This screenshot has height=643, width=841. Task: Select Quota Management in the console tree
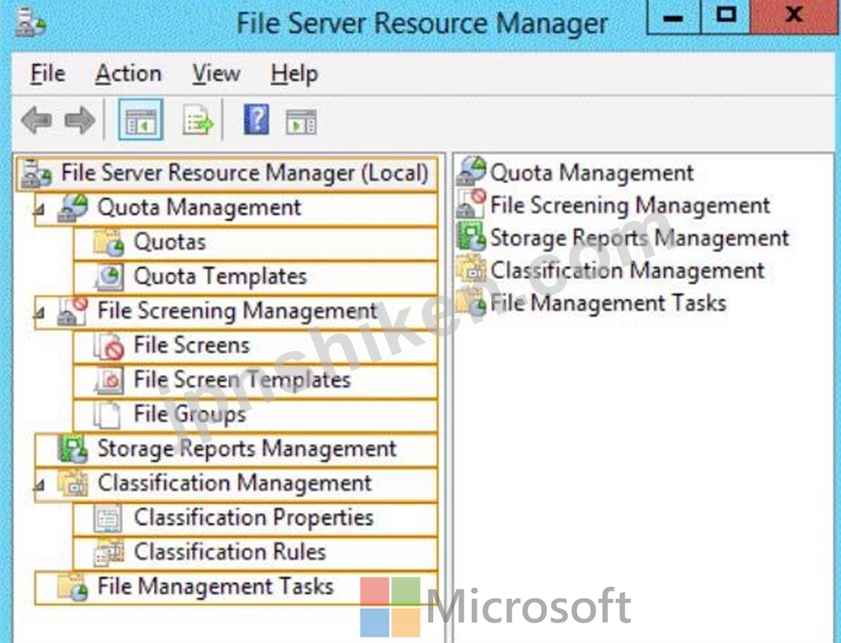tap(236, 208)
